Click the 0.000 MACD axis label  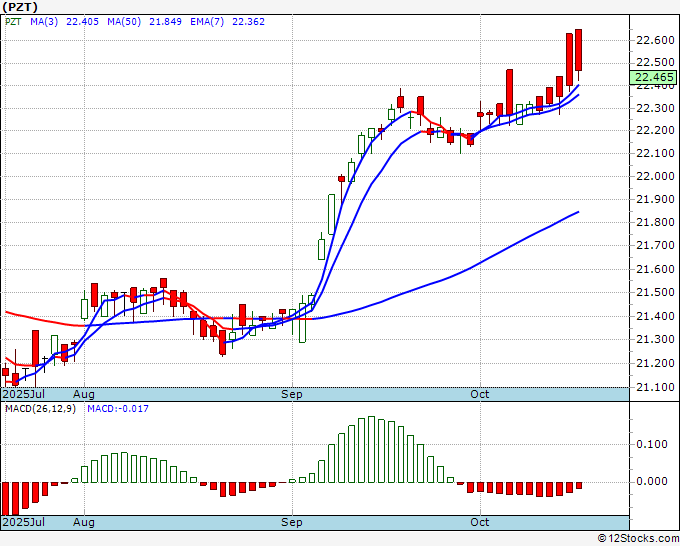(x=652, y=481)
